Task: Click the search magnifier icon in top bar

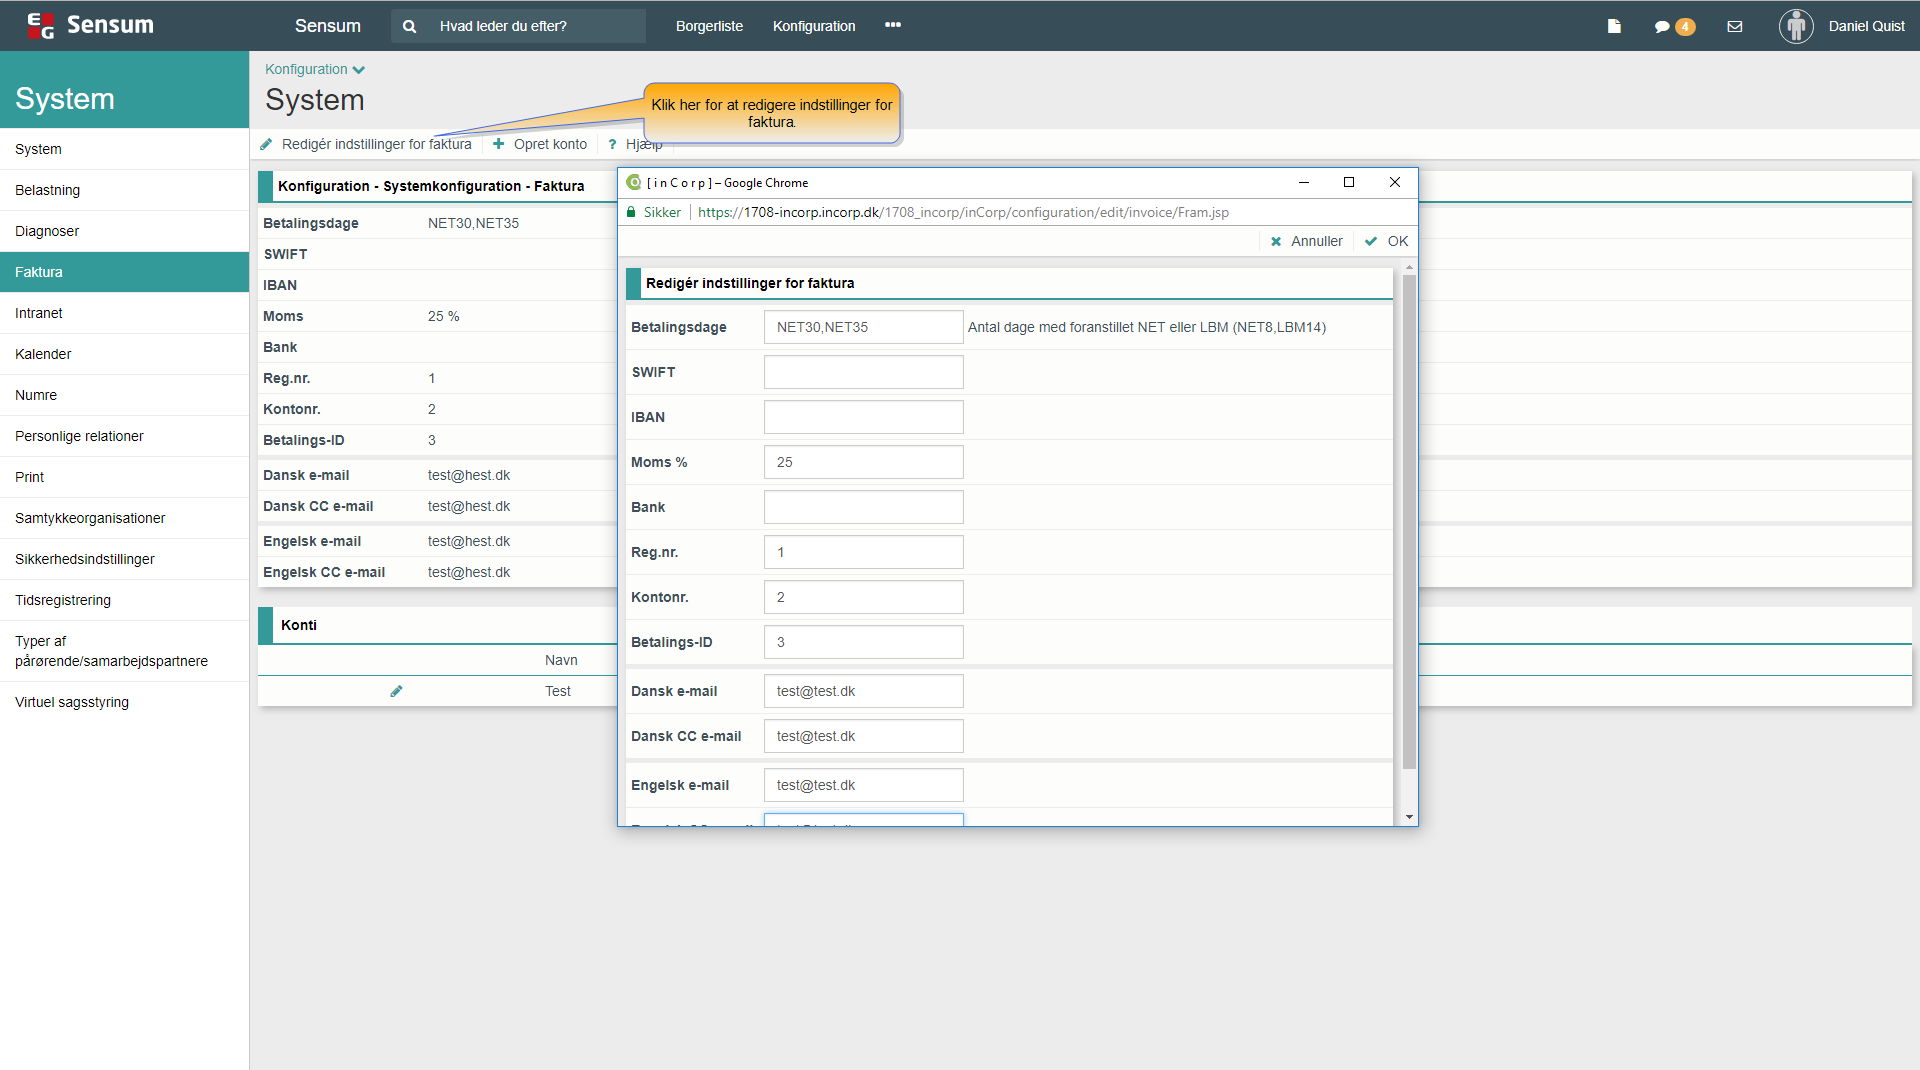Action: pyautogui.click(x=409, y=27)
